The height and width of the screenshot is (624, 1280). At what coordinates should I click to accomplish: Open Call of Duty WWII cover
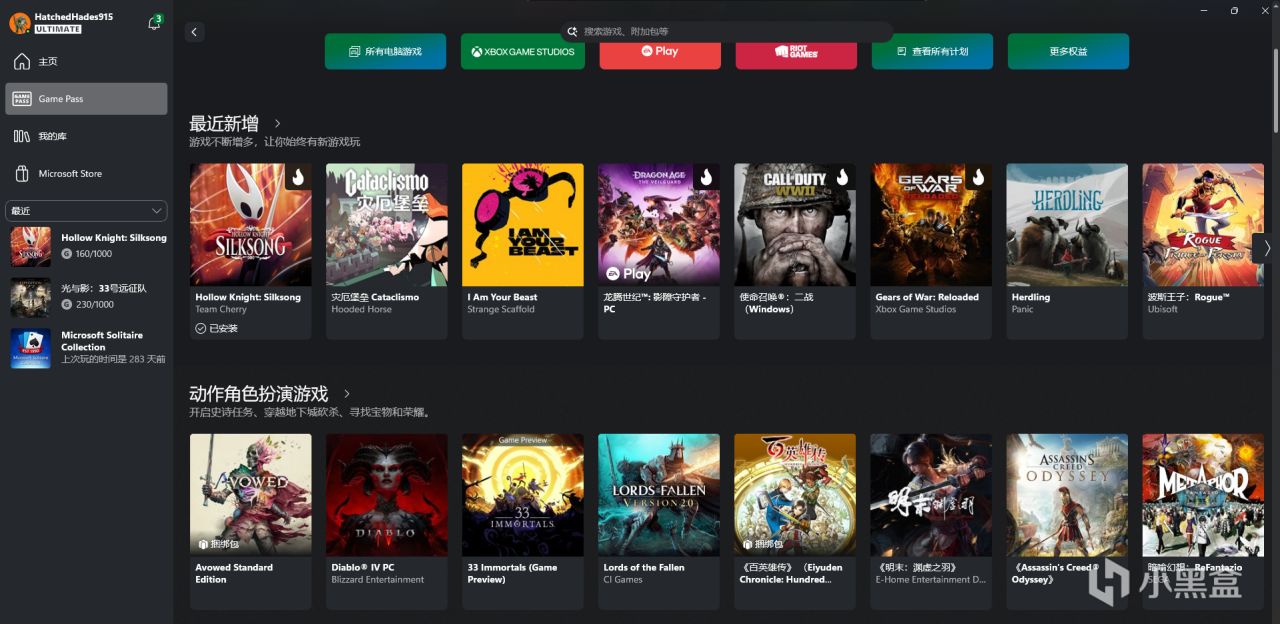pyautogui.click(x=794, y=225)
